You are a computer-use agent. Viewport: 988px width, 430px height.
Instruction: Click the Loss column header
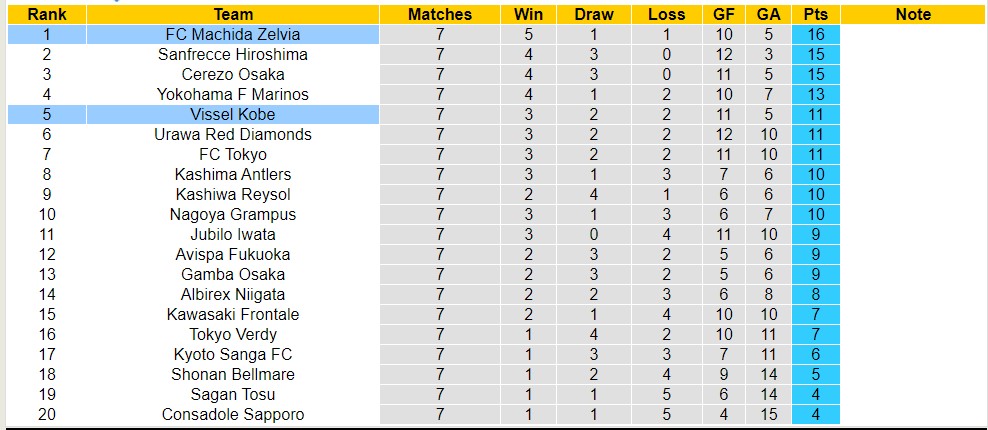click(666, 14)
